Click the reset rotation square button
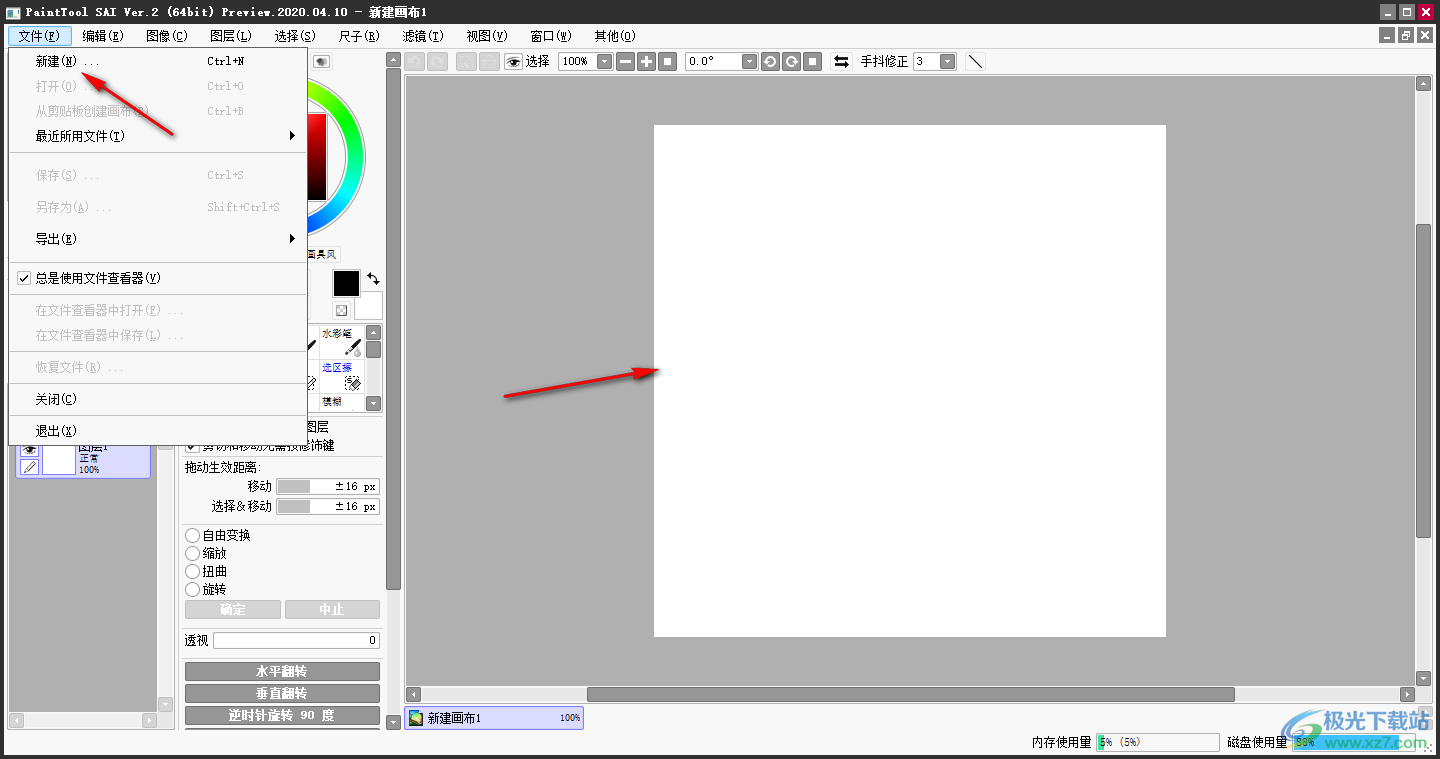1440x759 pixels. (x=814, y=61)
